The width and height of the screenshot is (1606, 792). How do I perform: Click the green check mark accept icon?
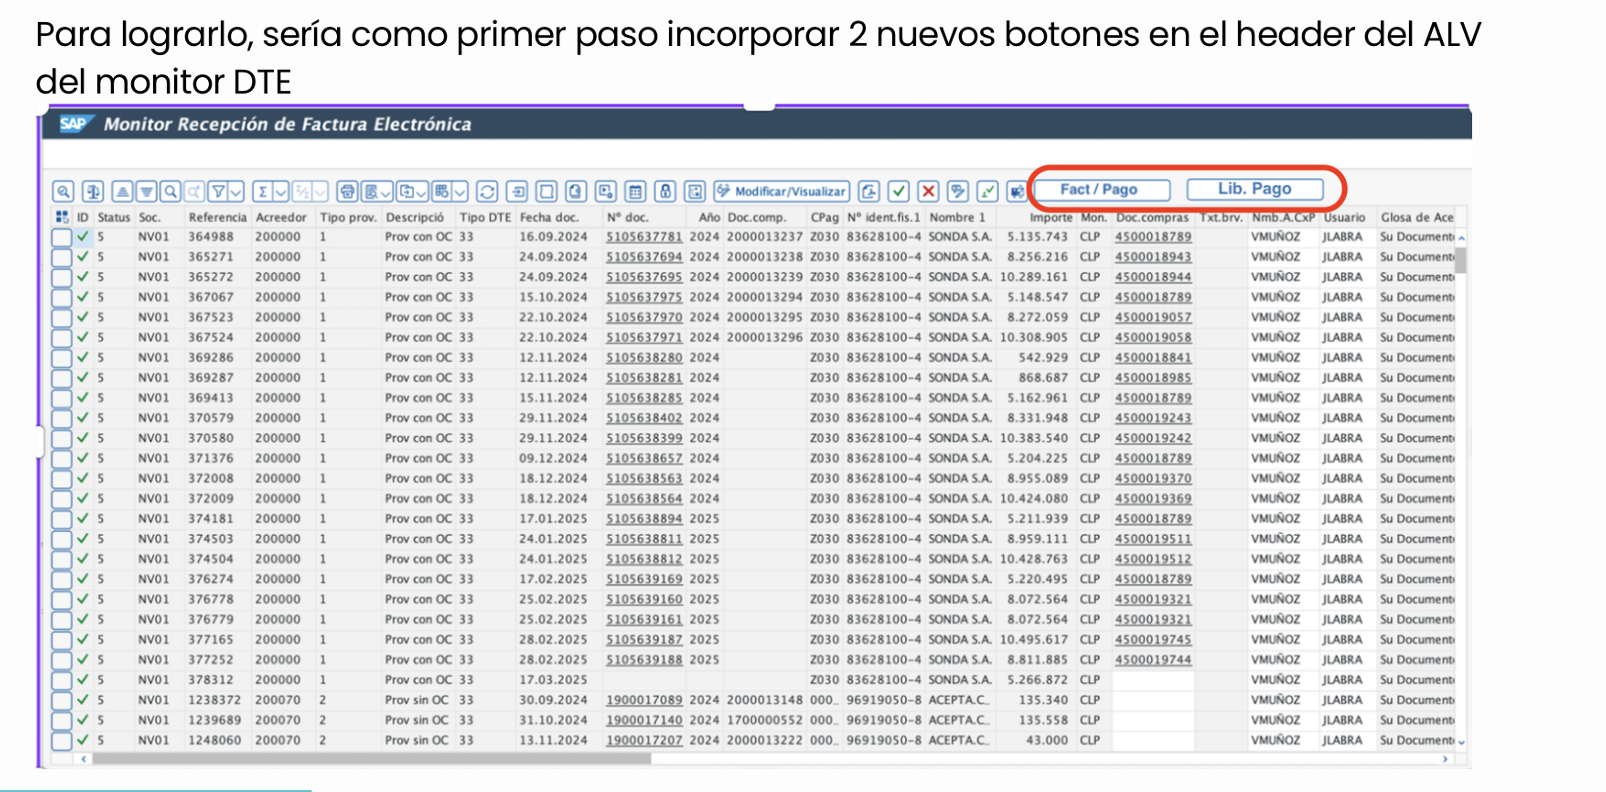coord(898,191)
